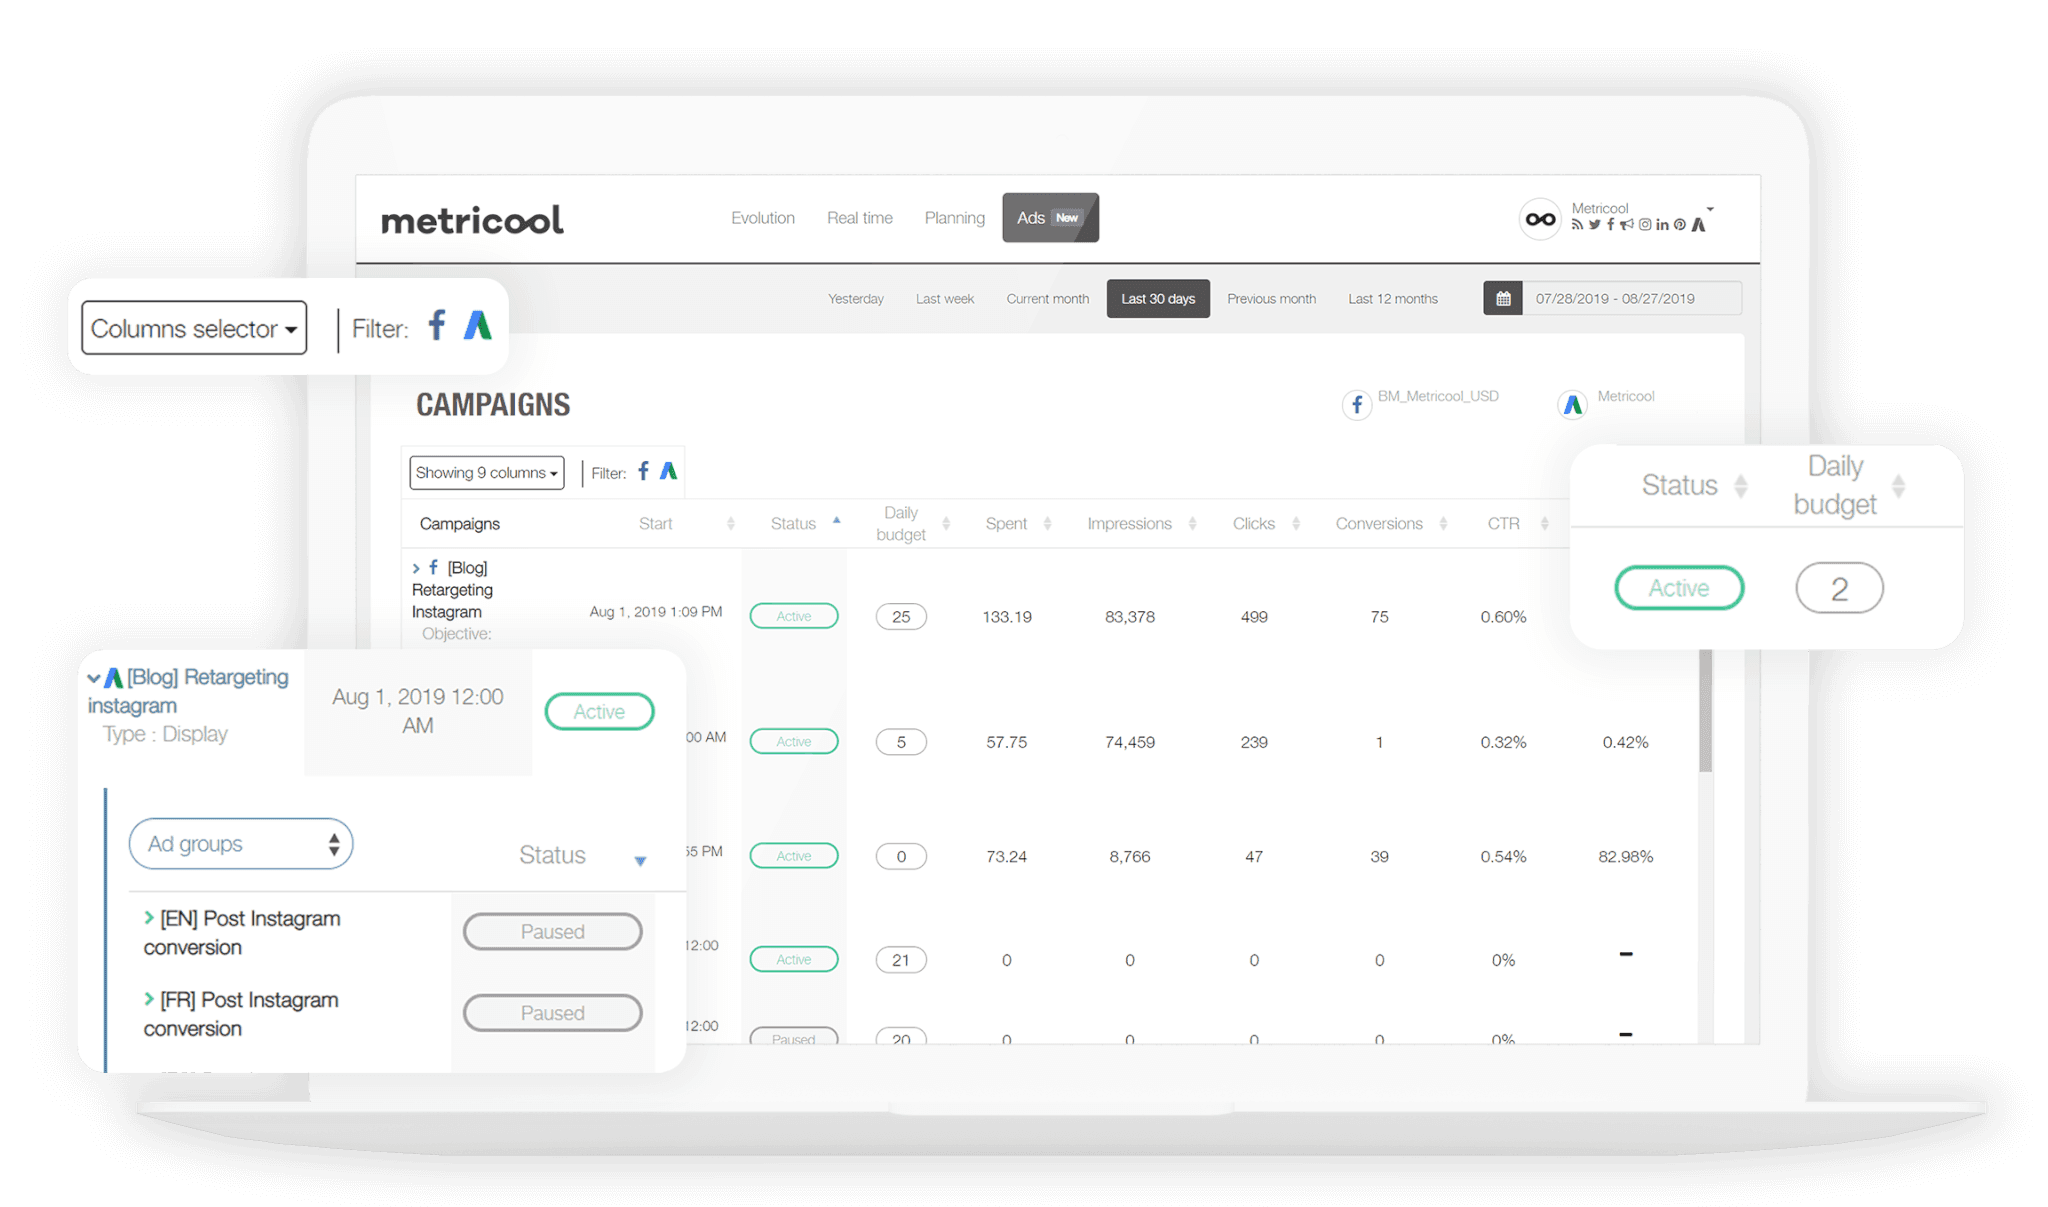Screen dimensions: 2048x1207
Task: Select Yesterday date range
Action: 856,299
